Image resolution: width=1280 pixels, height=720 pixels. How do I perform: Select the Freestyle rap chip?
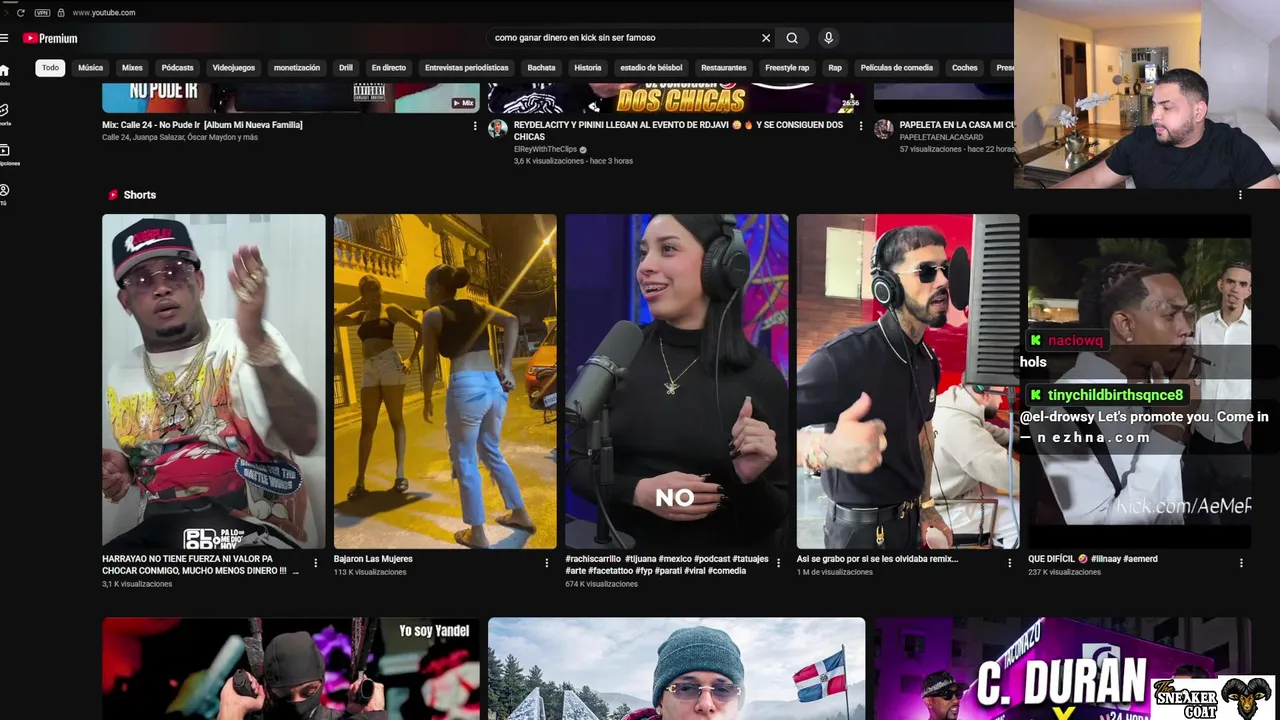click(787, 68)
